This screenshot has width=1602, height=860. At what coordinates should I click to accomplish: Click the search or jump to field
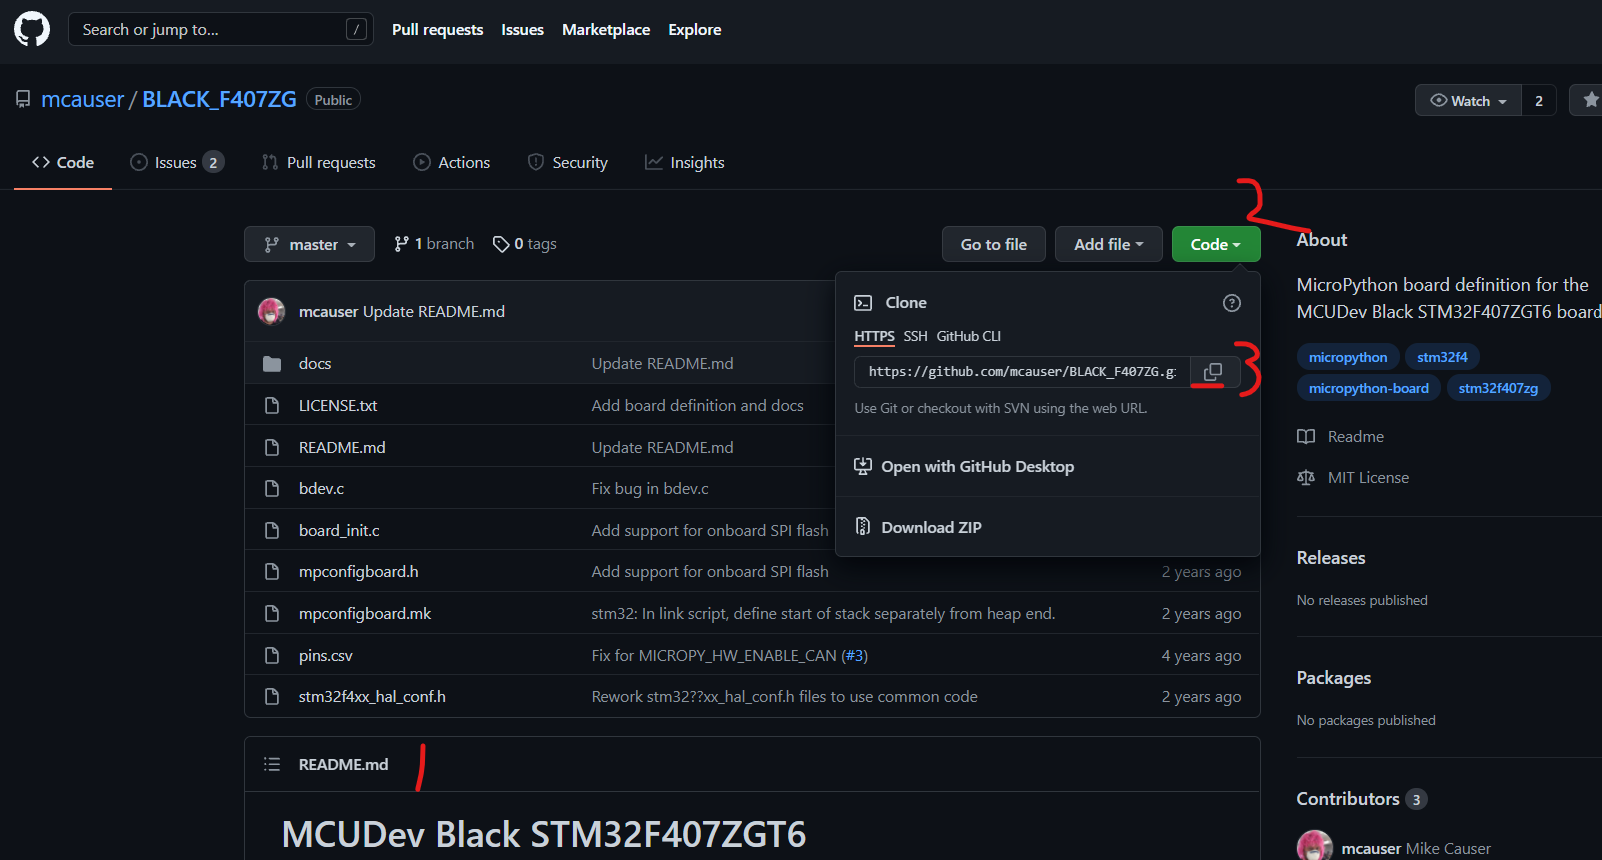(221, 29)
